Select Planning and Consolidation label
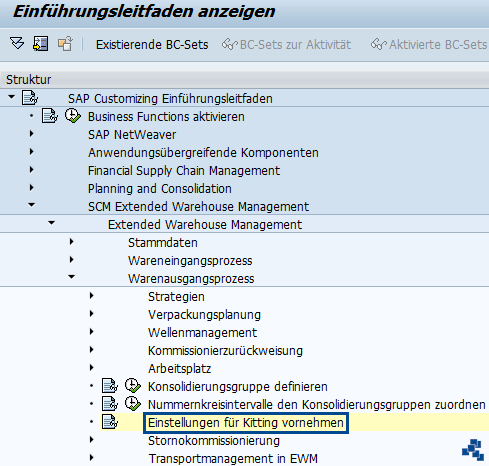Viewport: 489px width, 466px height. (x=160, y=189)
